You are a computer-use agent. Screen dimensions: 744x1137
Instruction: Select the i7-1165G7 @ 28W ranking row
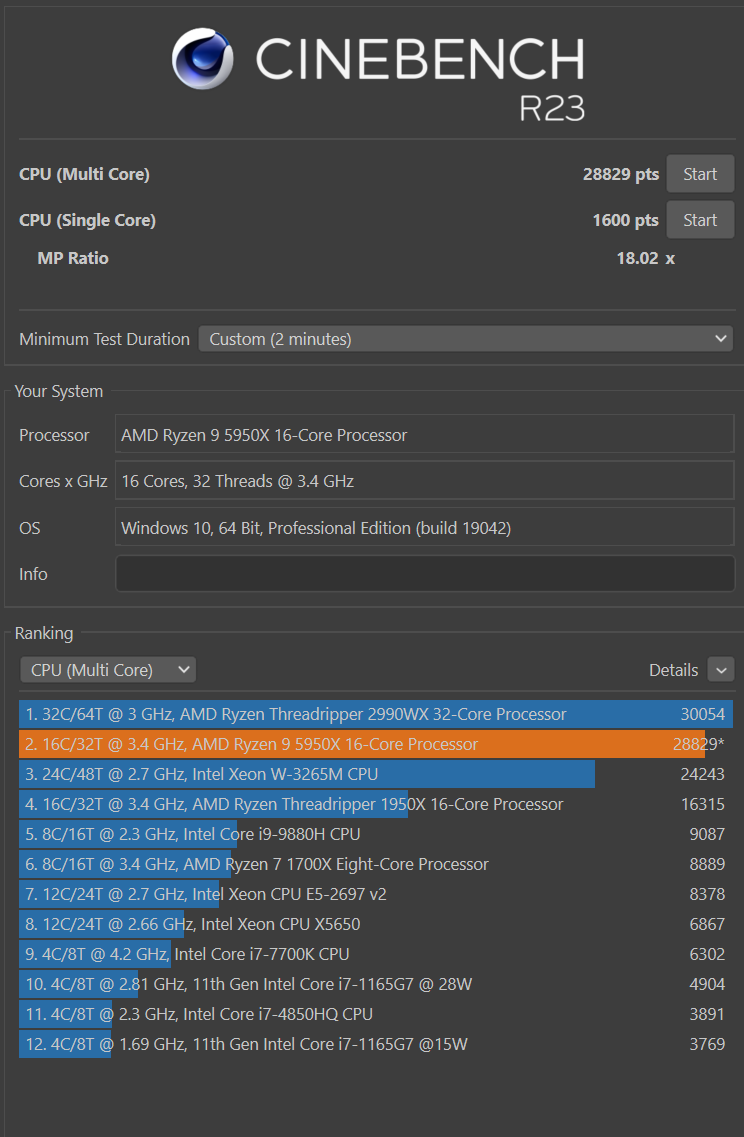[376, 984]
